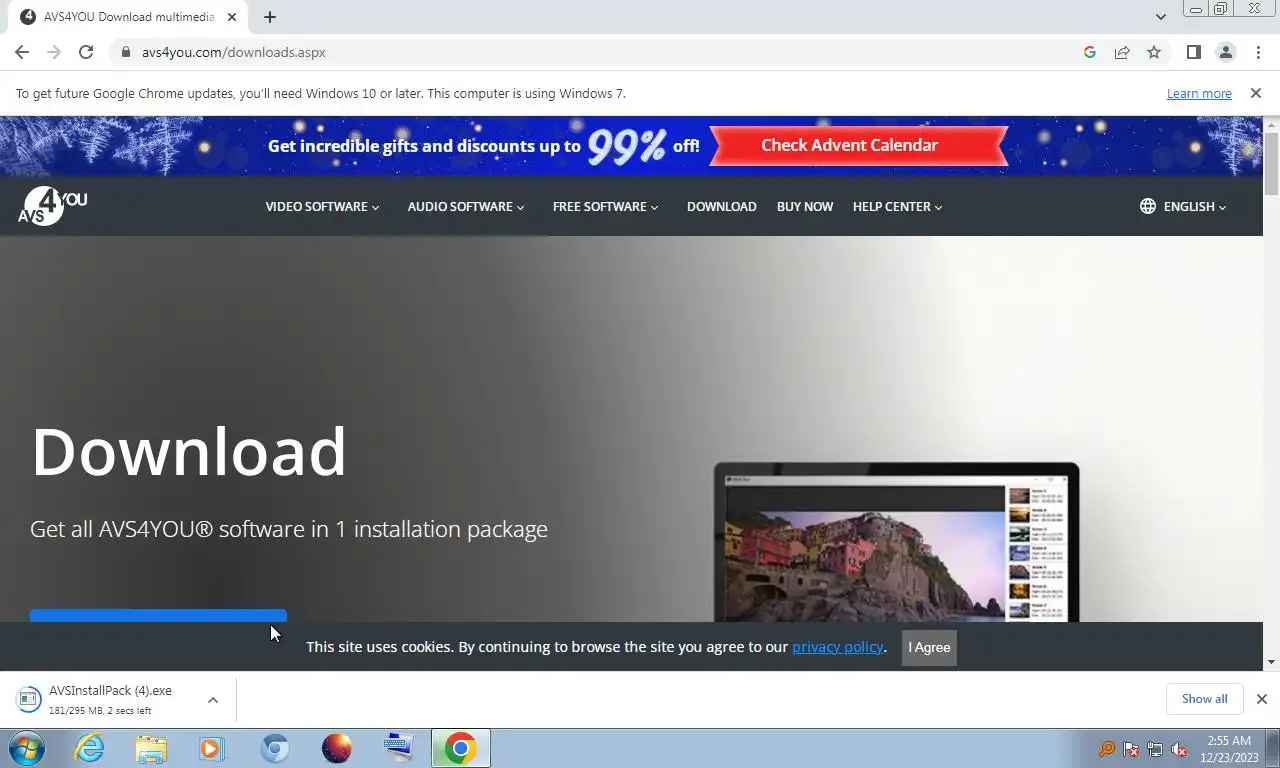
Task: Open the Chrome profile avatar
Action: 1225,52
